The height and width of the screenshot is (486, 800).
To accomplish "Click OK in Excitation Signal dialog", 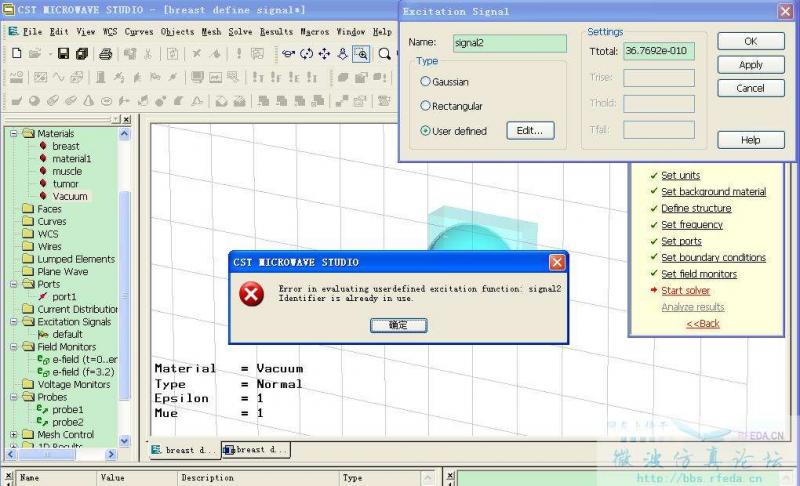I will coord(751,41).
